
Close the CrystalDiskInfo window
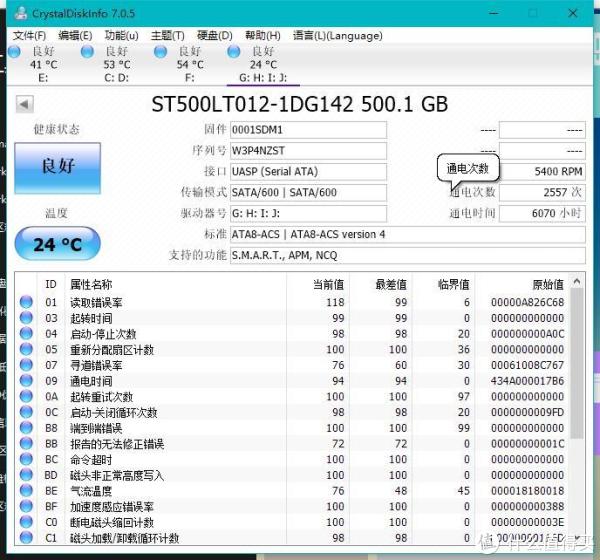point(573,13)
